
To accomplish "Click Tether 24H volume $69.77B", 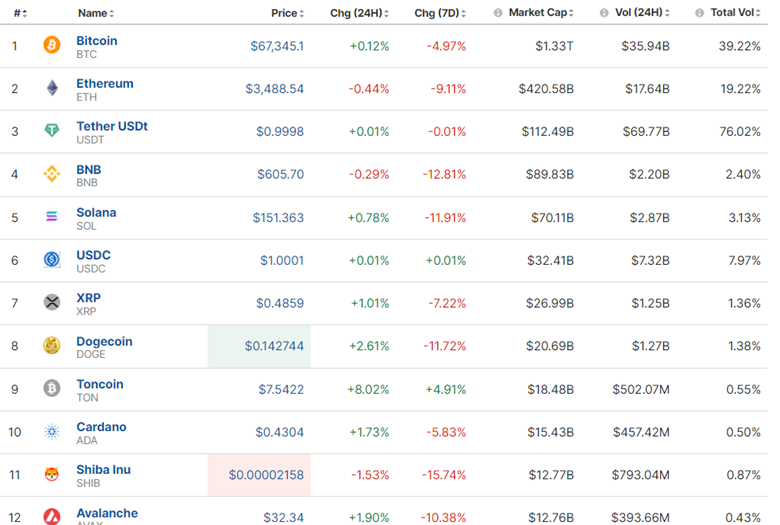I will 646,132.
